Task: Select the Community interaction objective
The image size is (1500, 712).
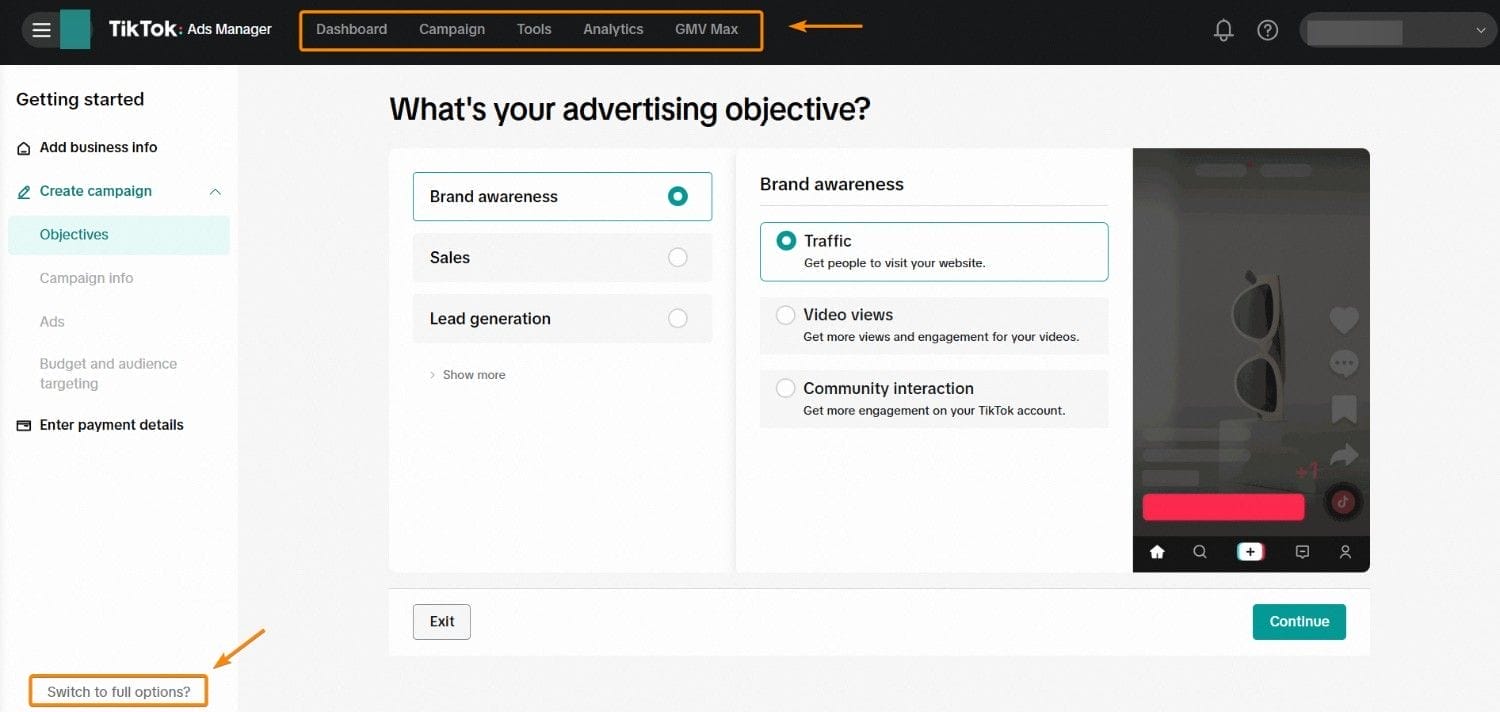Action: point(786,388)
